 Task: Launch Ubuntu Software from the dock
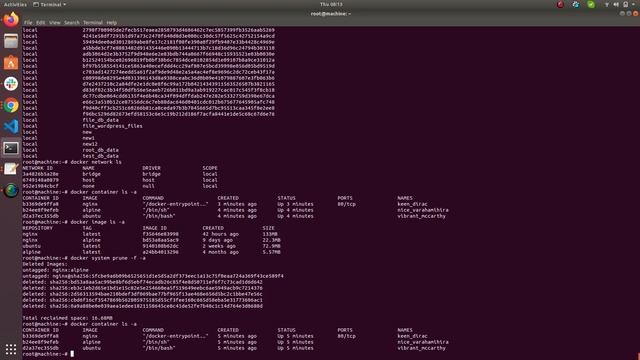click(x=11, y=62)
